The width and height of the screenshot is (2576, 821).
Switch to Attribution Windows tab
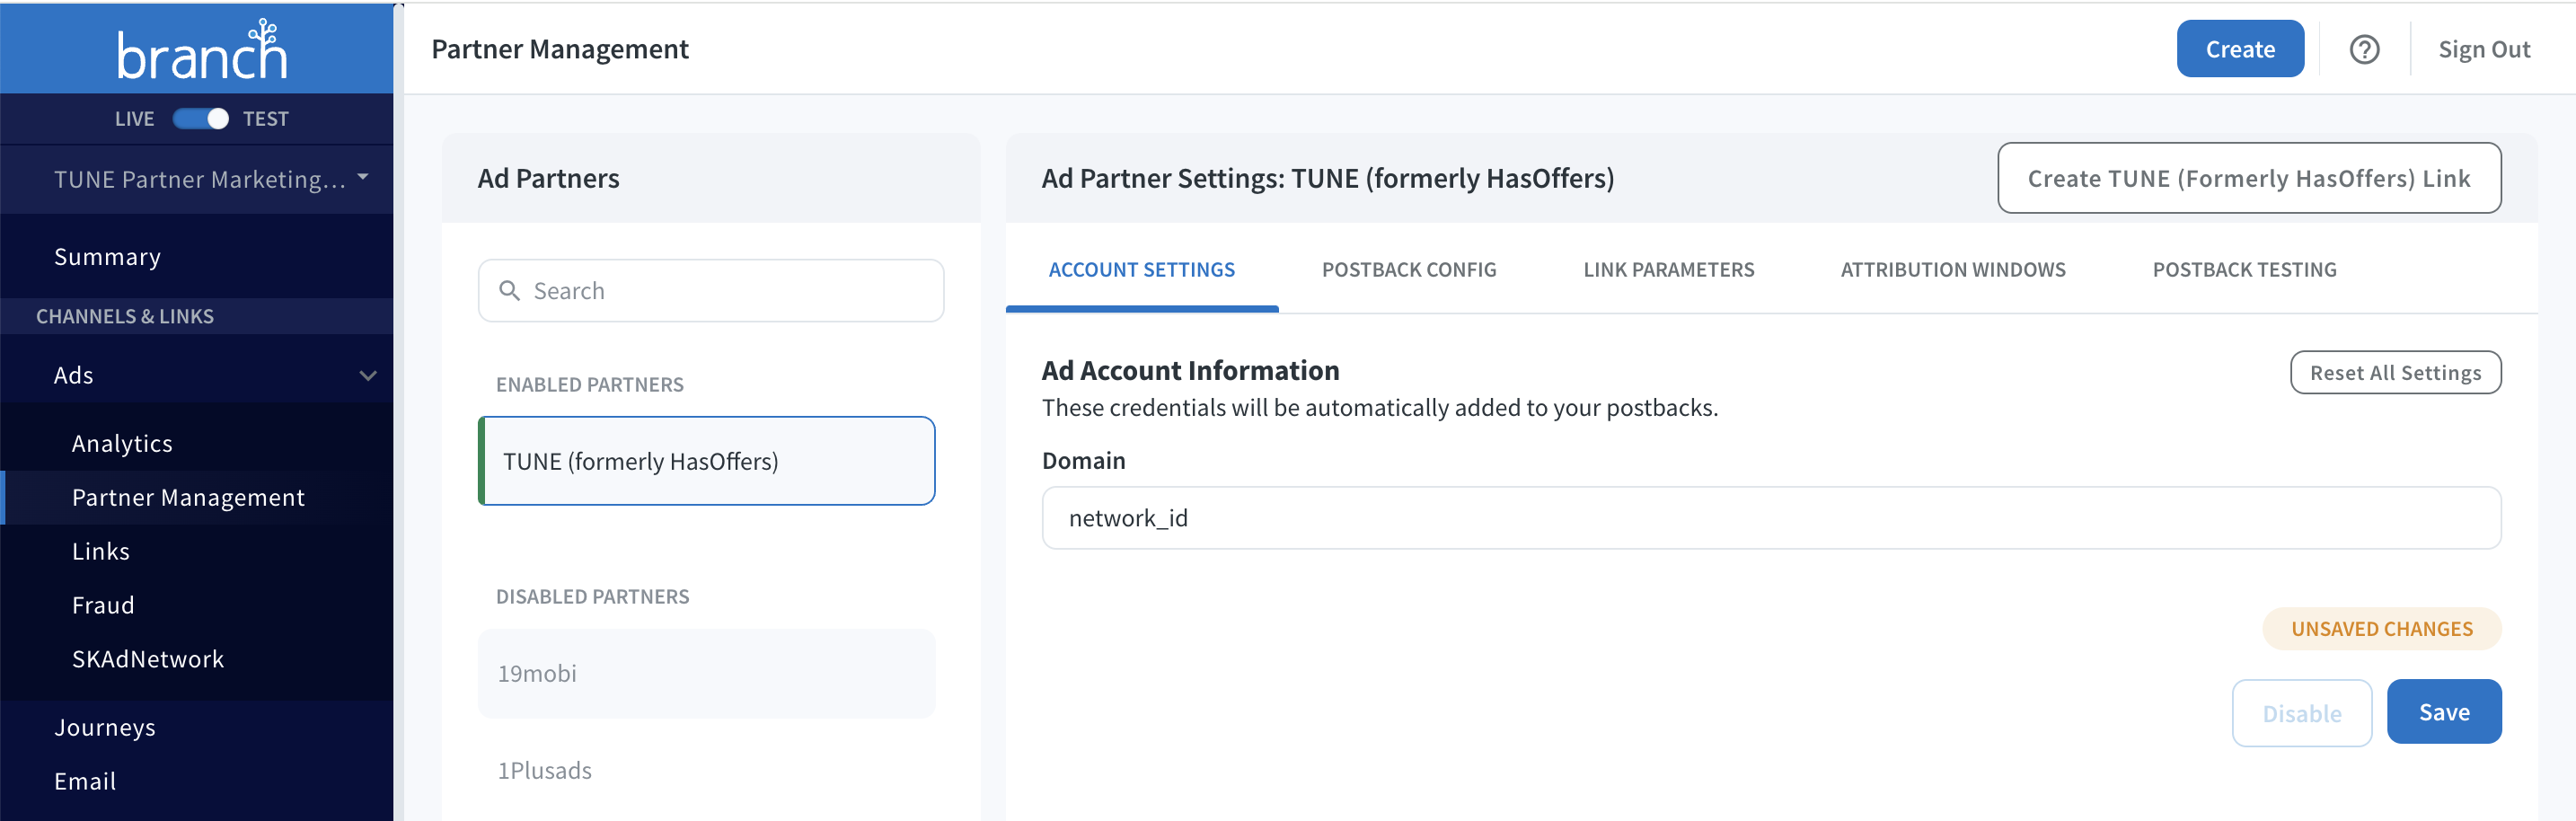[1953, 270]
